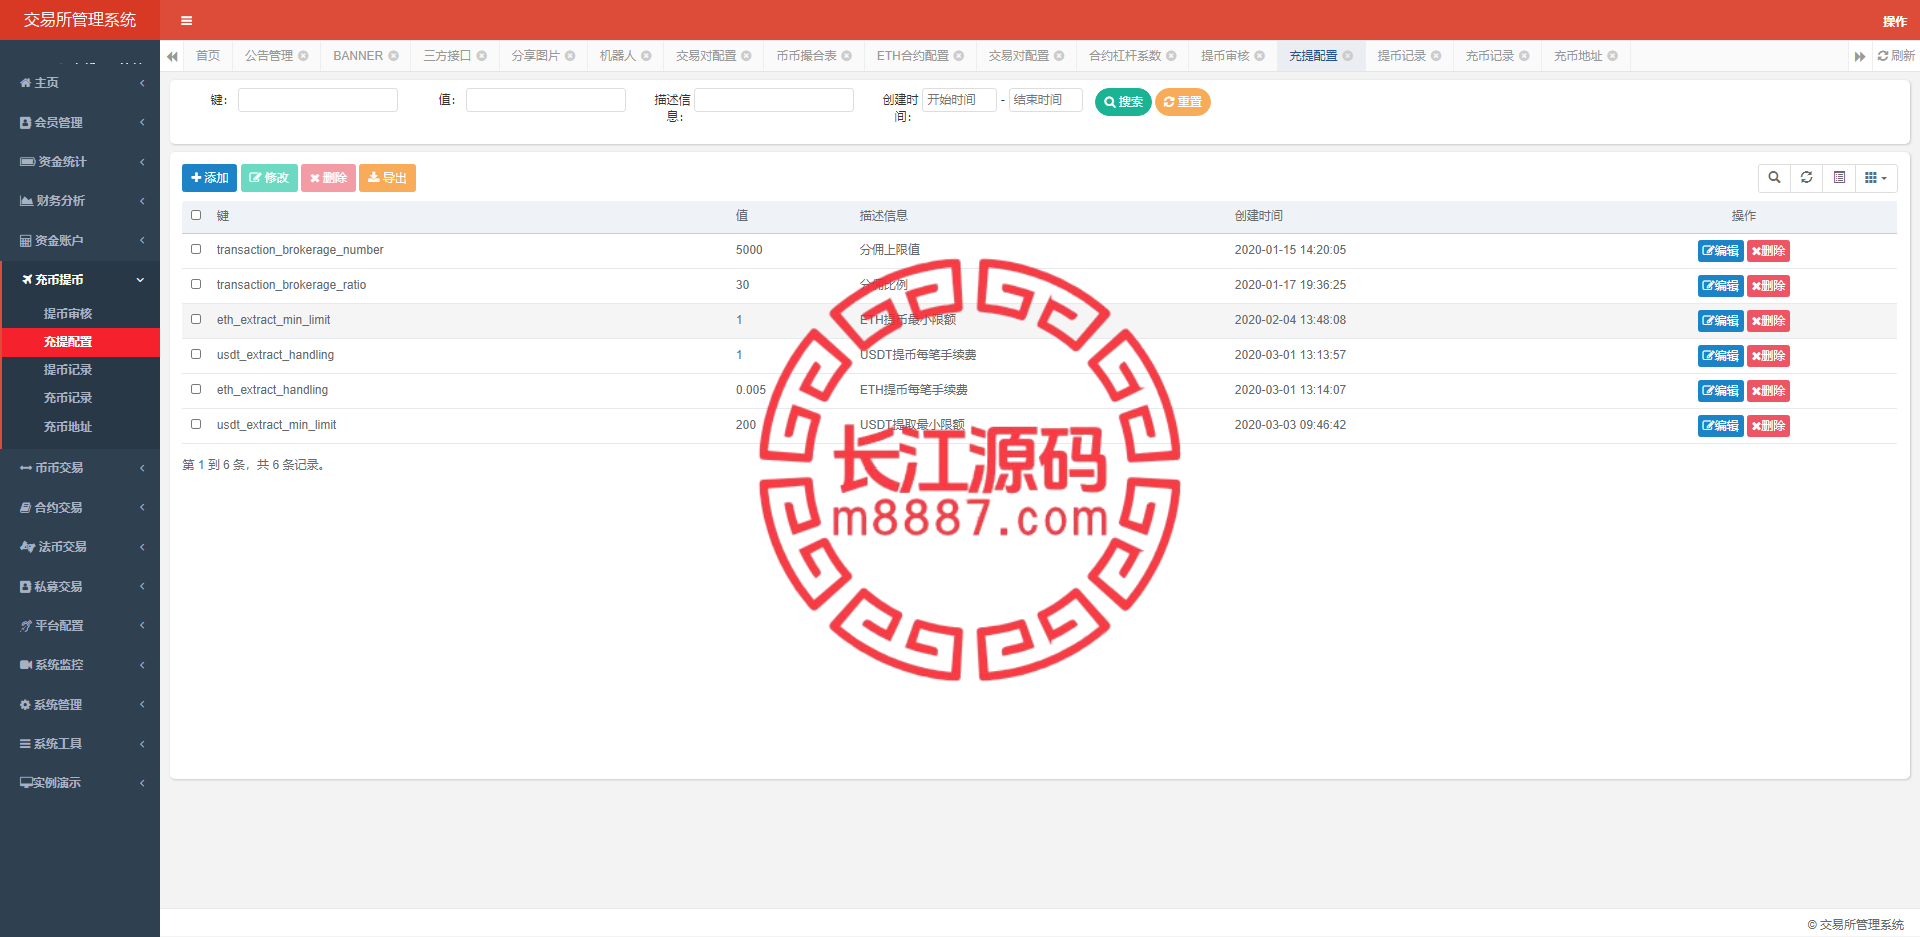
Task: Check the eth_extract_handling row checkbox
Action: click(x=196, y=389)
